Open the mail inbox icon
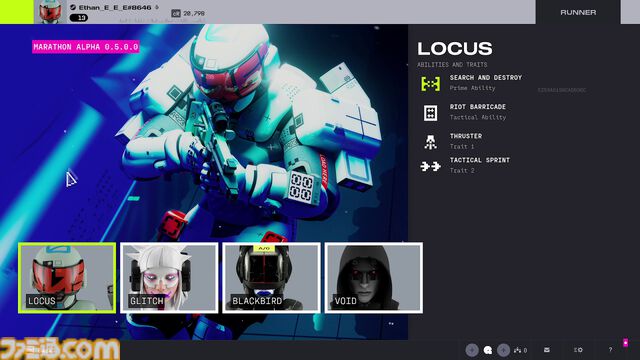 [x=547, y=350]
